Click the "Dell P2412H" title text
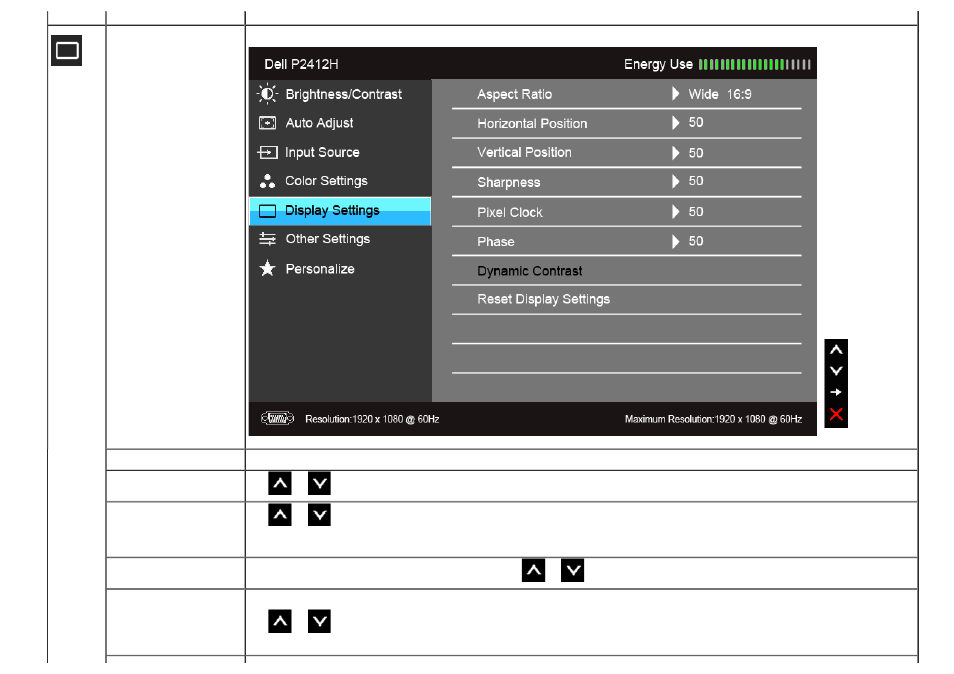954x674 pixels. tap(301, 64)
